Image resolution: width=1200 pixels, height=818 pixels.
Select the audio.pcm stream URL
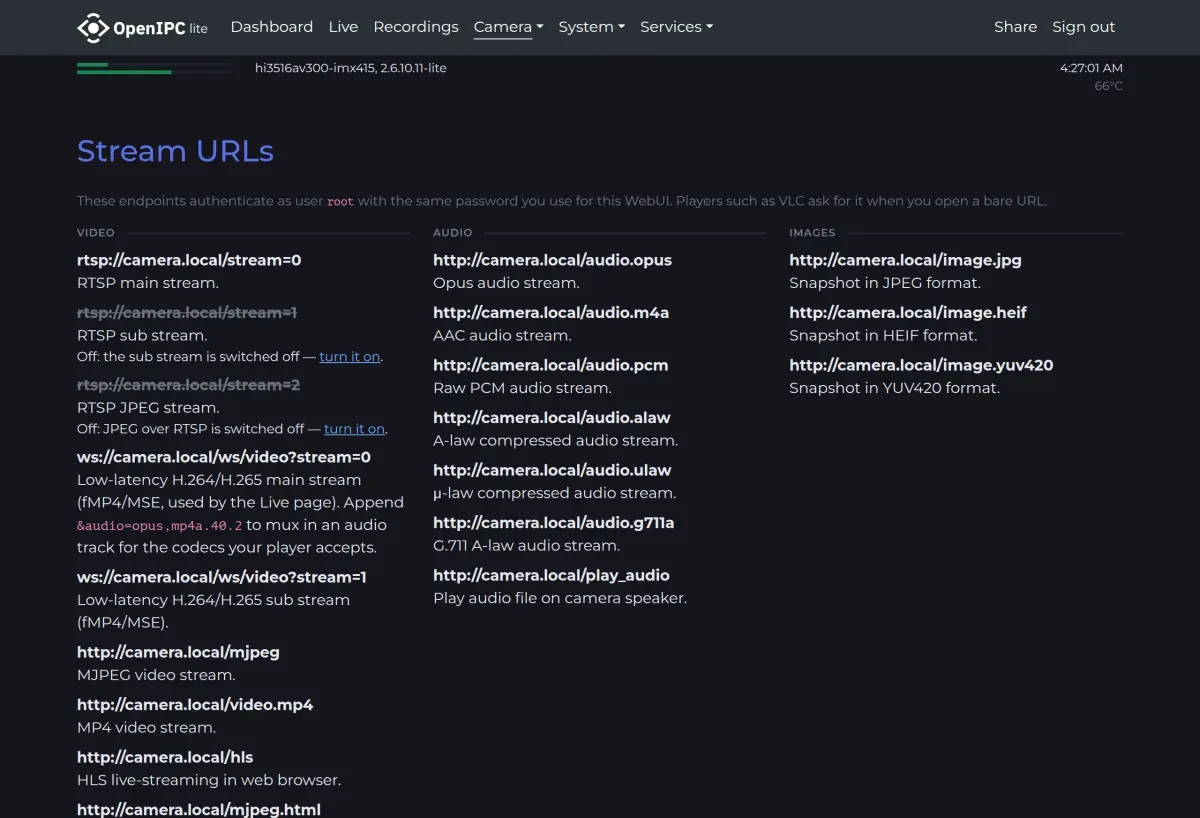pyautogui.click(x=550, y=365)
